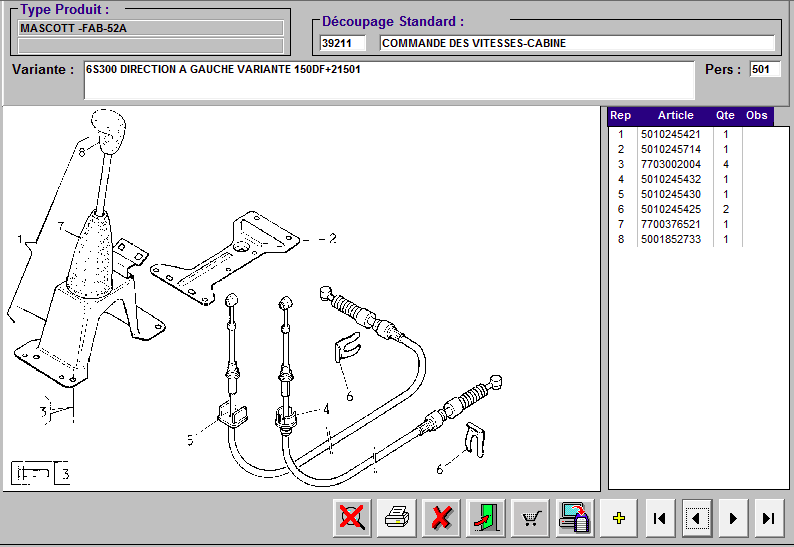The image size is (794, 547).
Task: Click the green door exit icon
Action: tap(486, 518)
